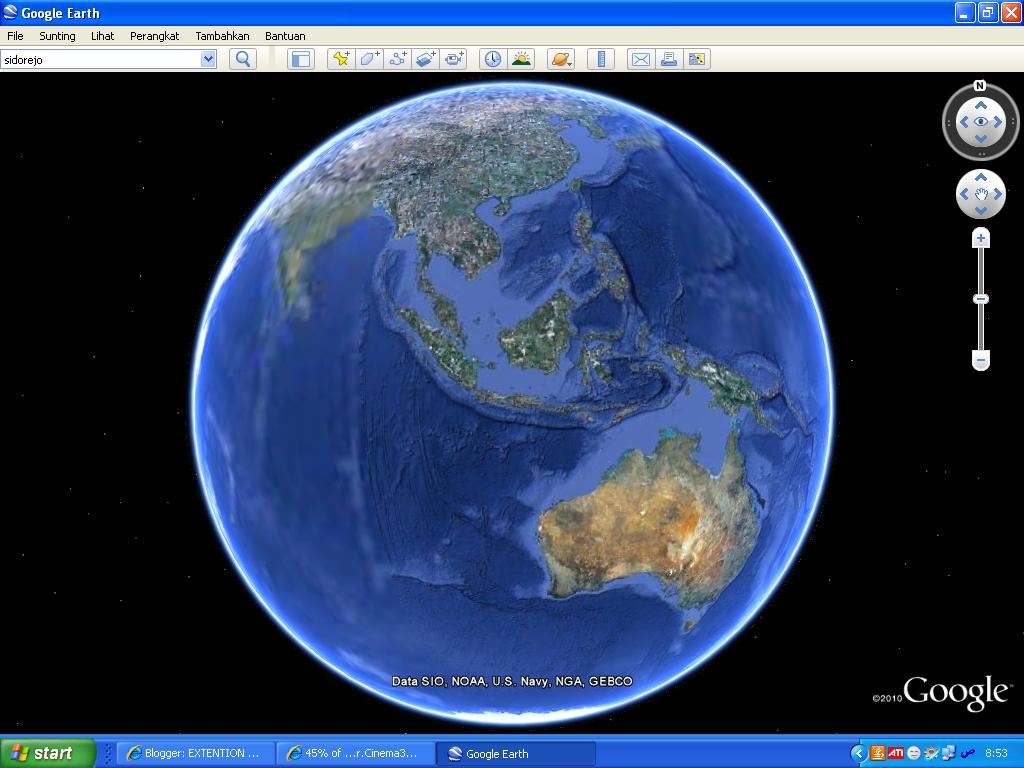Start recording a tour

coord(453,59)
